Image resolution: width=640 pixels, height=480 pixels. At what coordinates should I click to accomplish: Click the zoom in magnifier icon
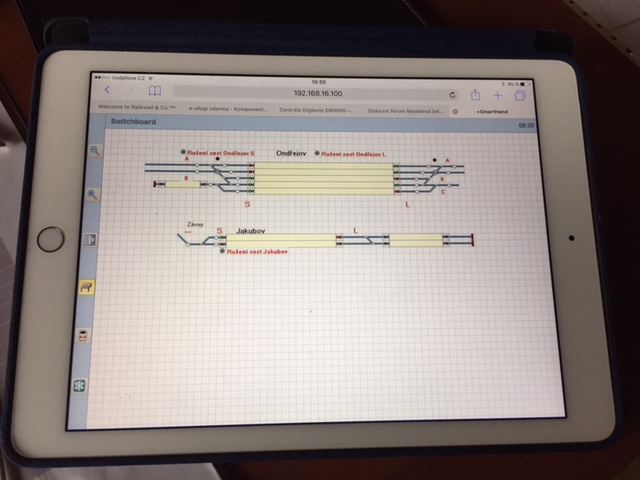[x=94, y=195]
